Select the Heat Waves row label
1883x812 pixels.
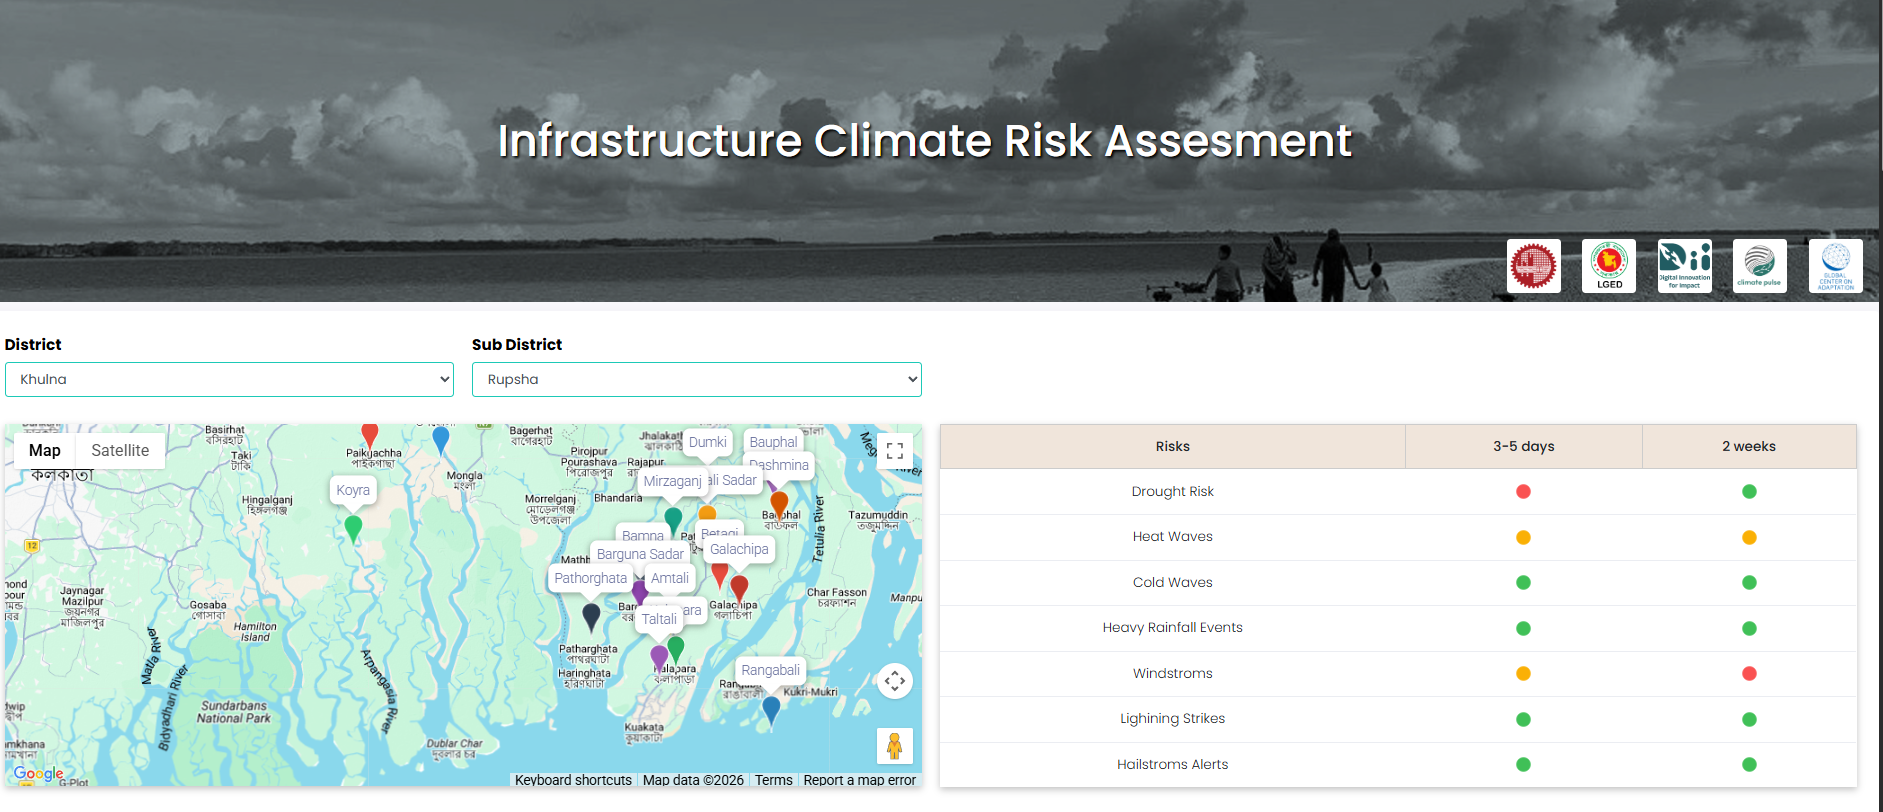(1172, 536)
